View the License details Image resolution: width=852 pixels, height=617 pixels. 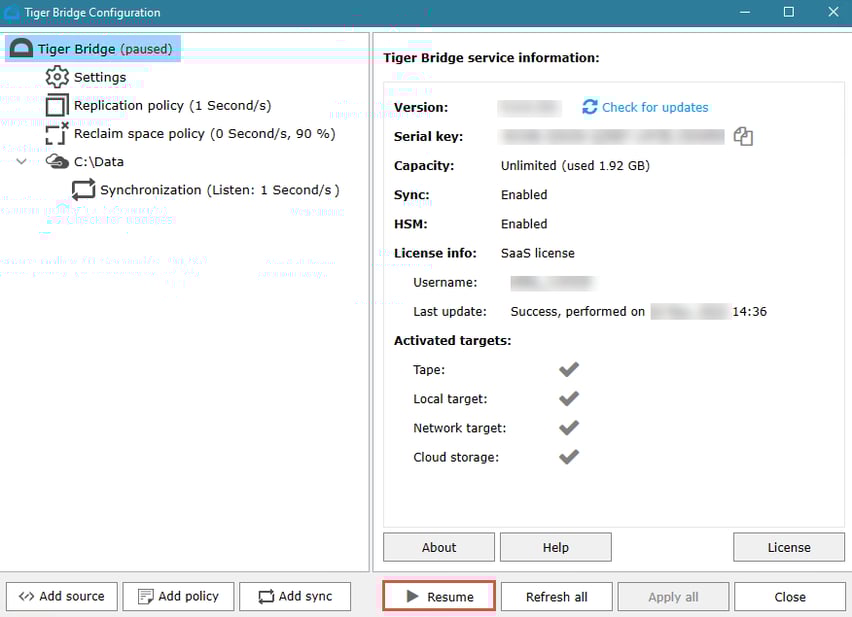tap(788, 547)
